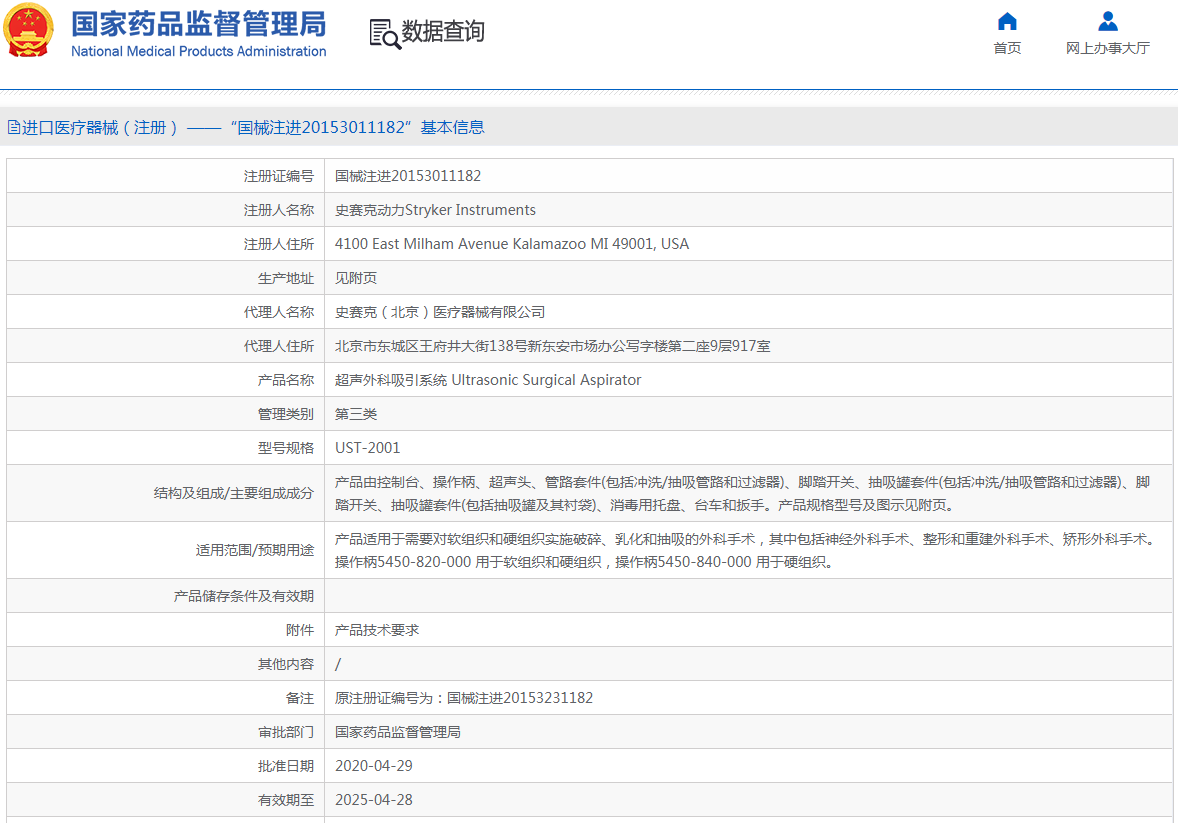
Task: Click the document icon before 进口医疗器械
Action: (x=13, y=127)
